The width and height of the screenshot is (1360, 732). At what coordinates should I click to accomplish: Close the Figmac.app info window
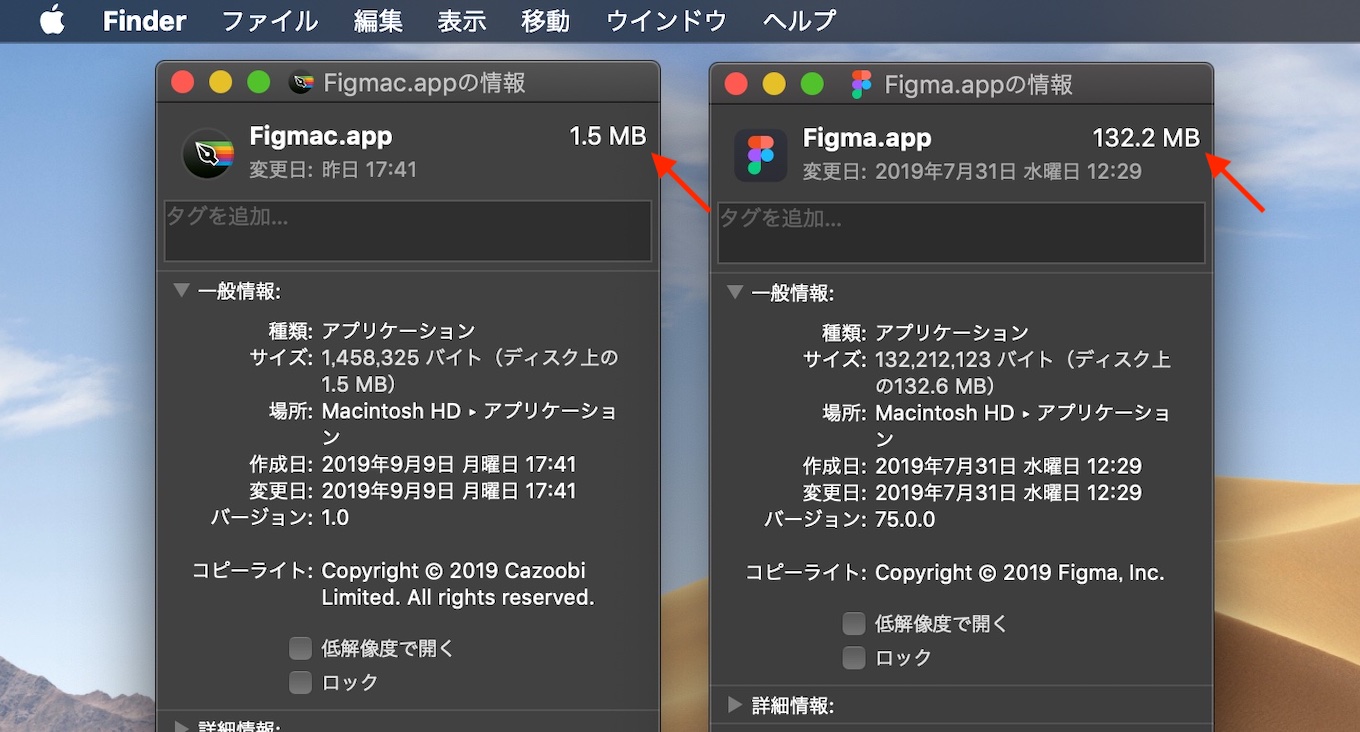pos(182,83)
